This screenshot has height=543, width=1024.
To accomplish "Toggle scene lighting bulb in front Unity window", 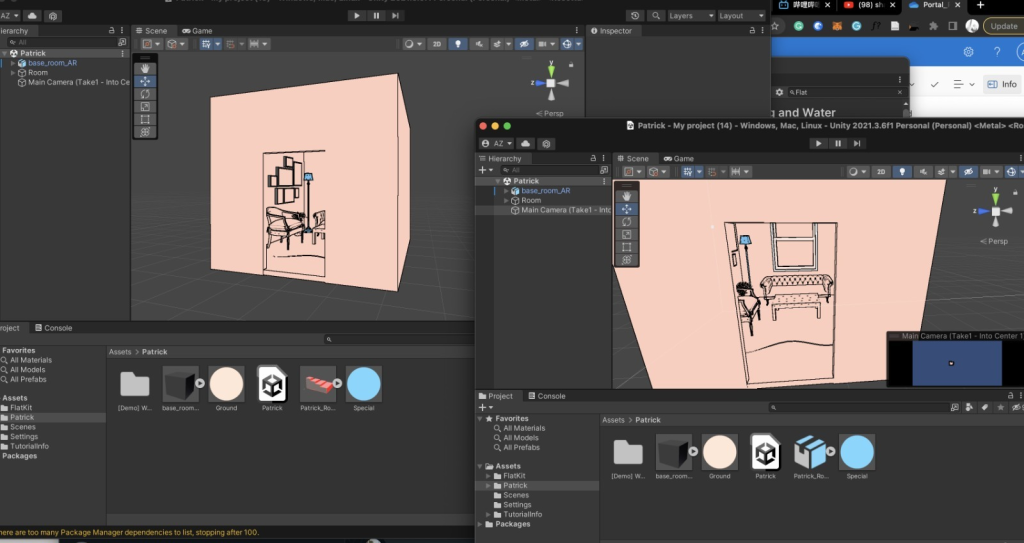I will pos(903,172).
